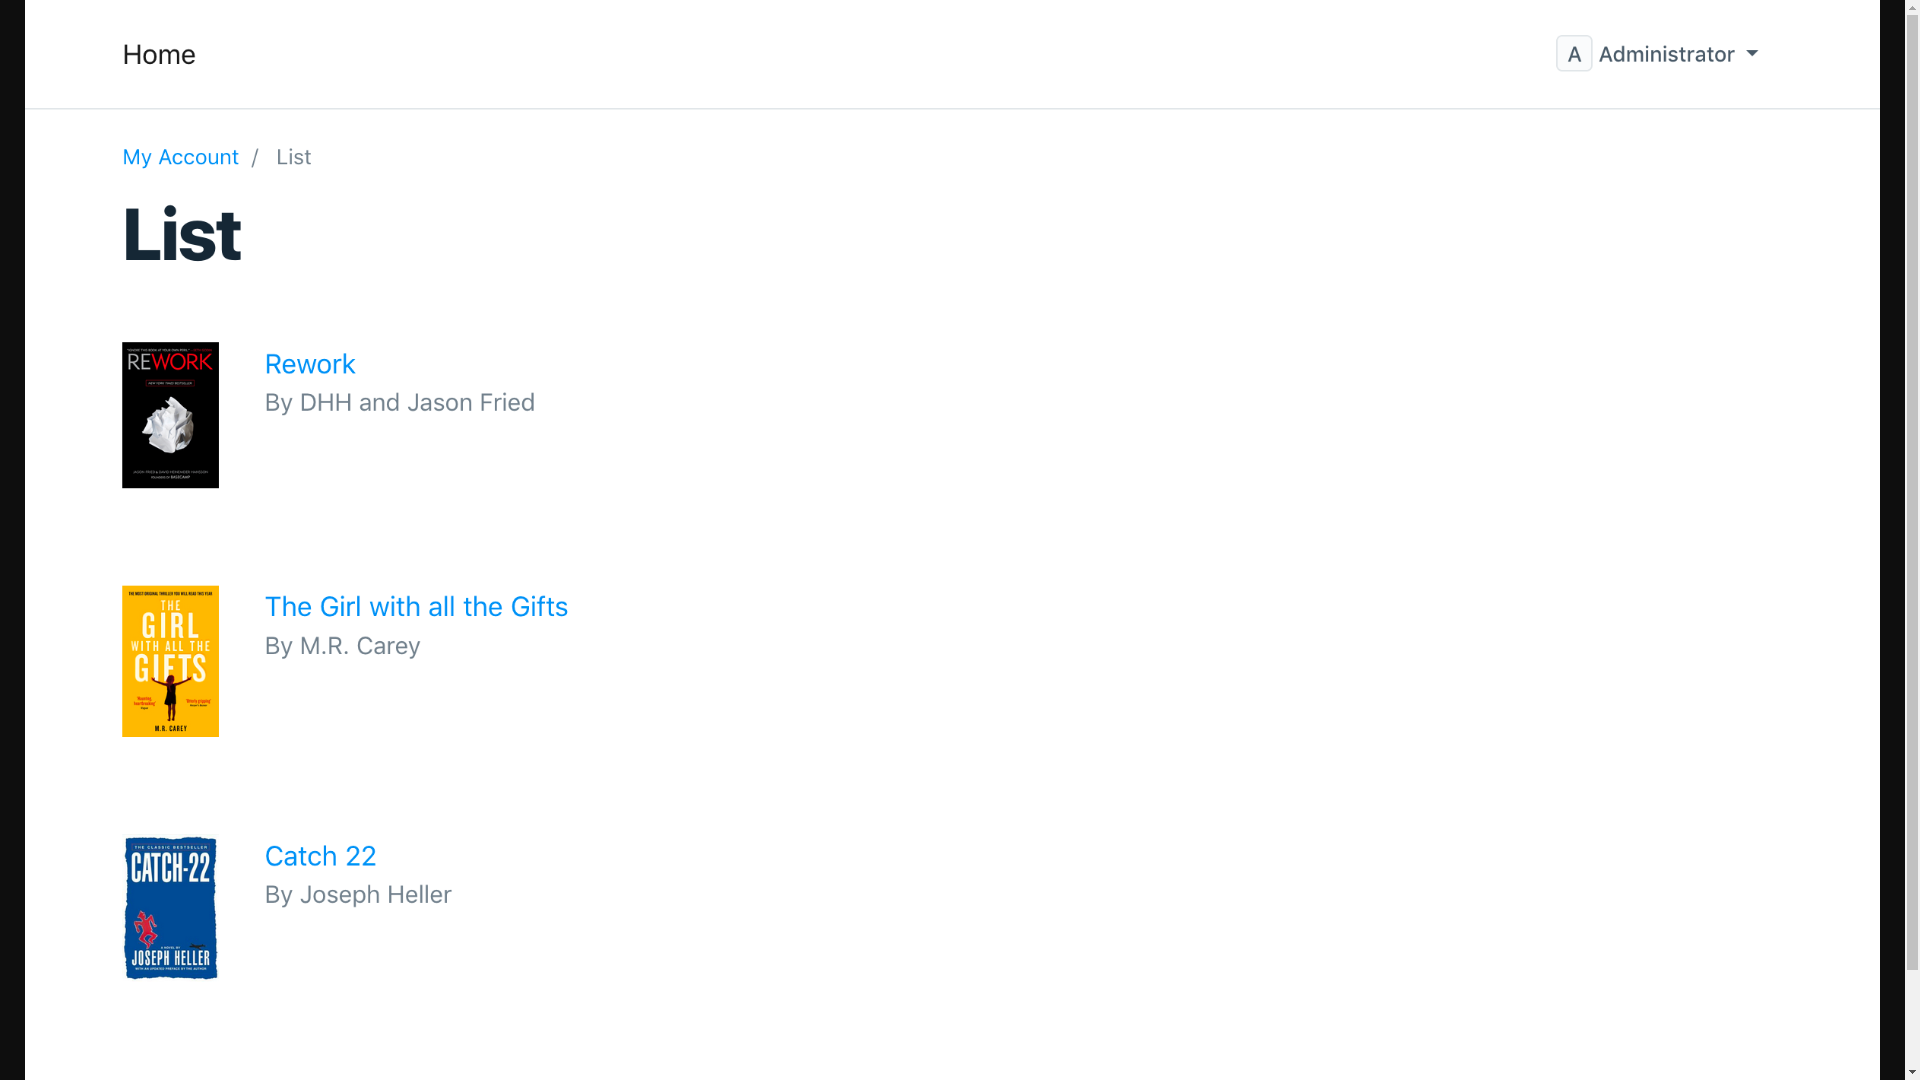Click the large List page heading
The image size is (1920, 1080).
(x=181, y=235)
